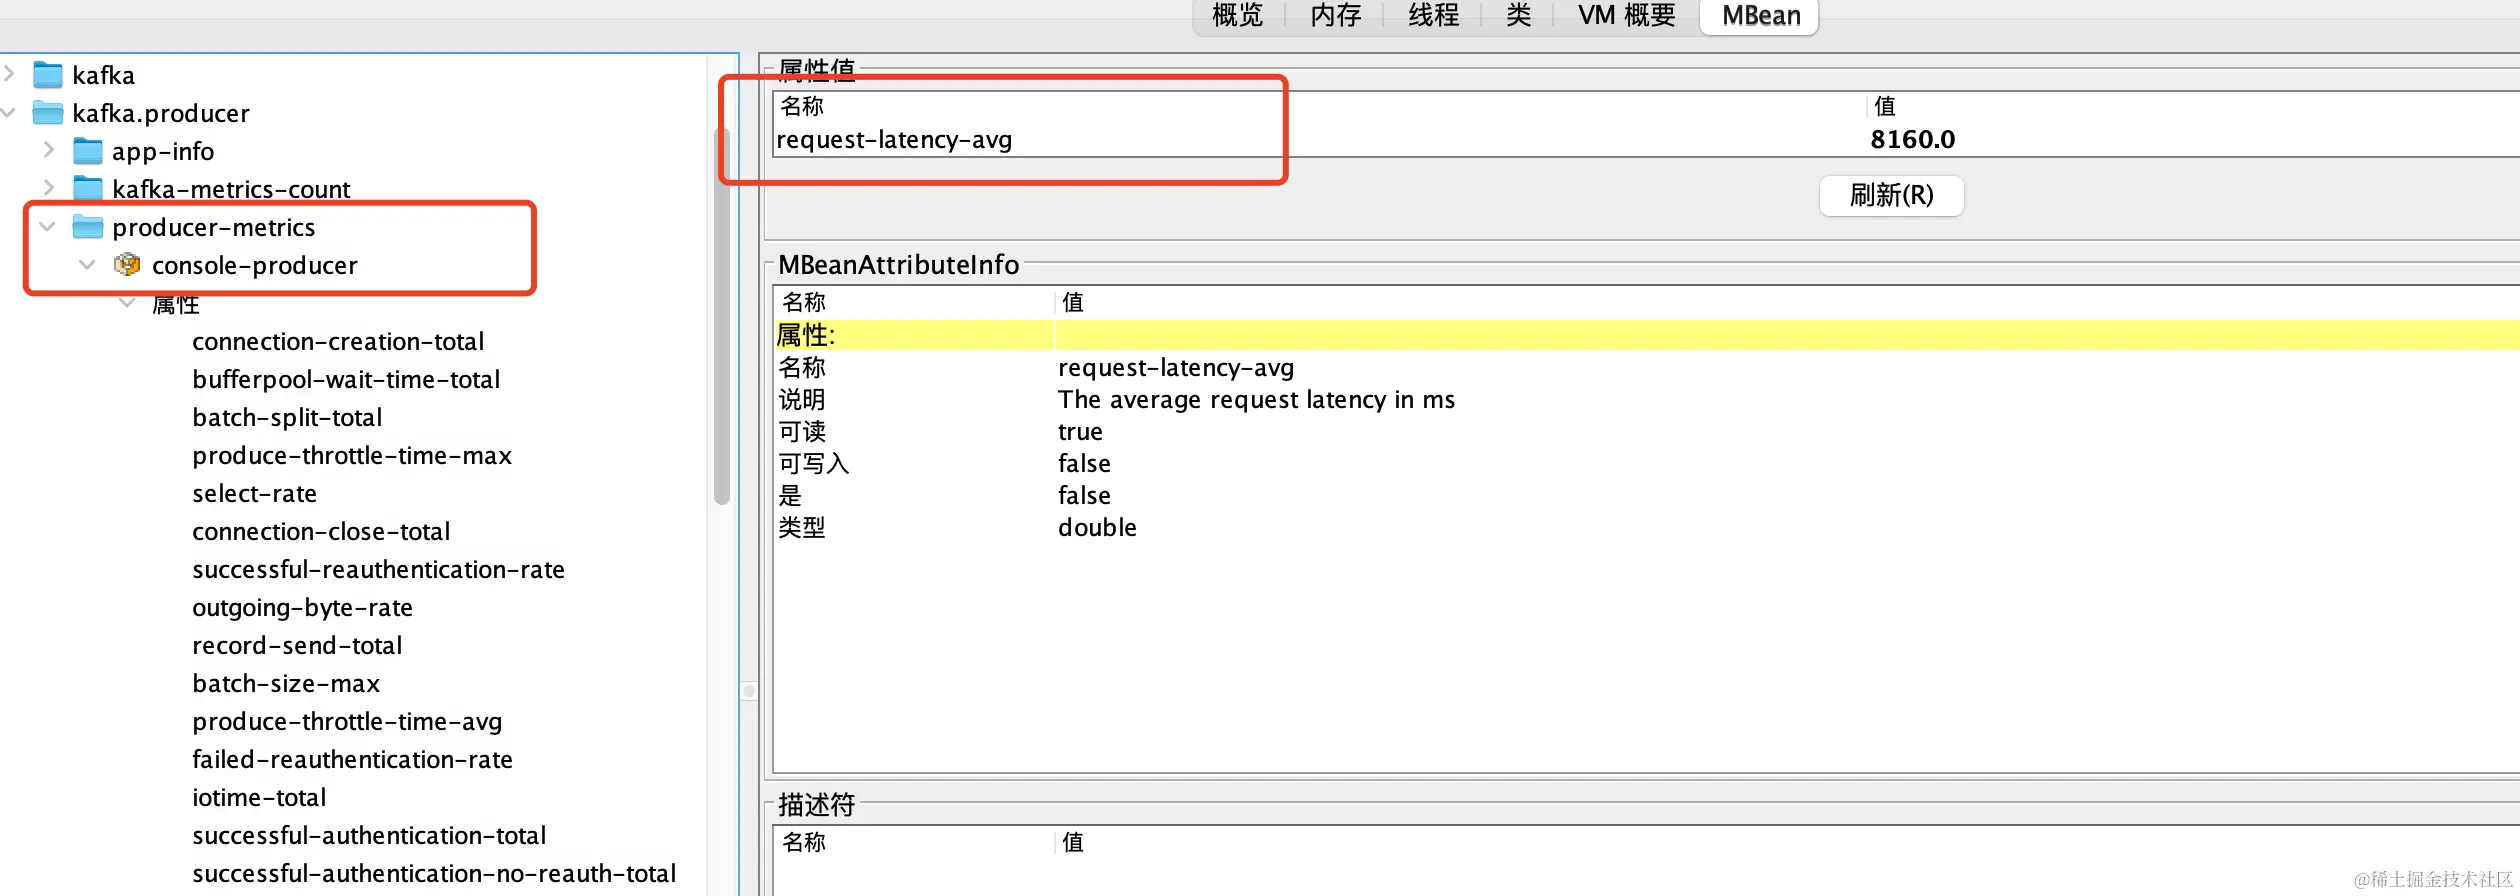2520x896 pixels.
Task: Click the 名称 header in MBeanAttributeInfo table
Action: [804, 302]
